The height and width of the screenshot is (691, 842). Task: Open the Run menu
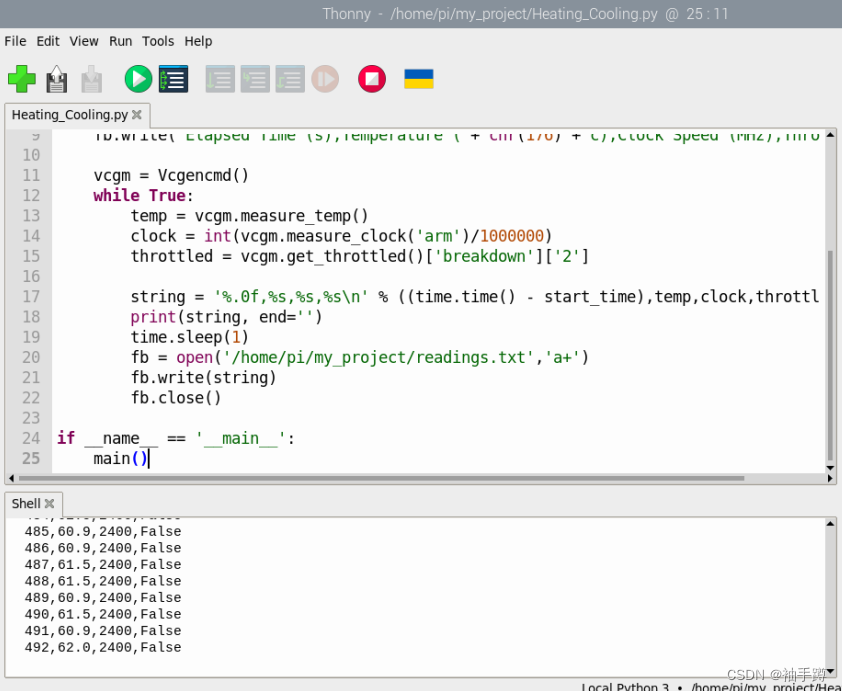click(120, 41)
